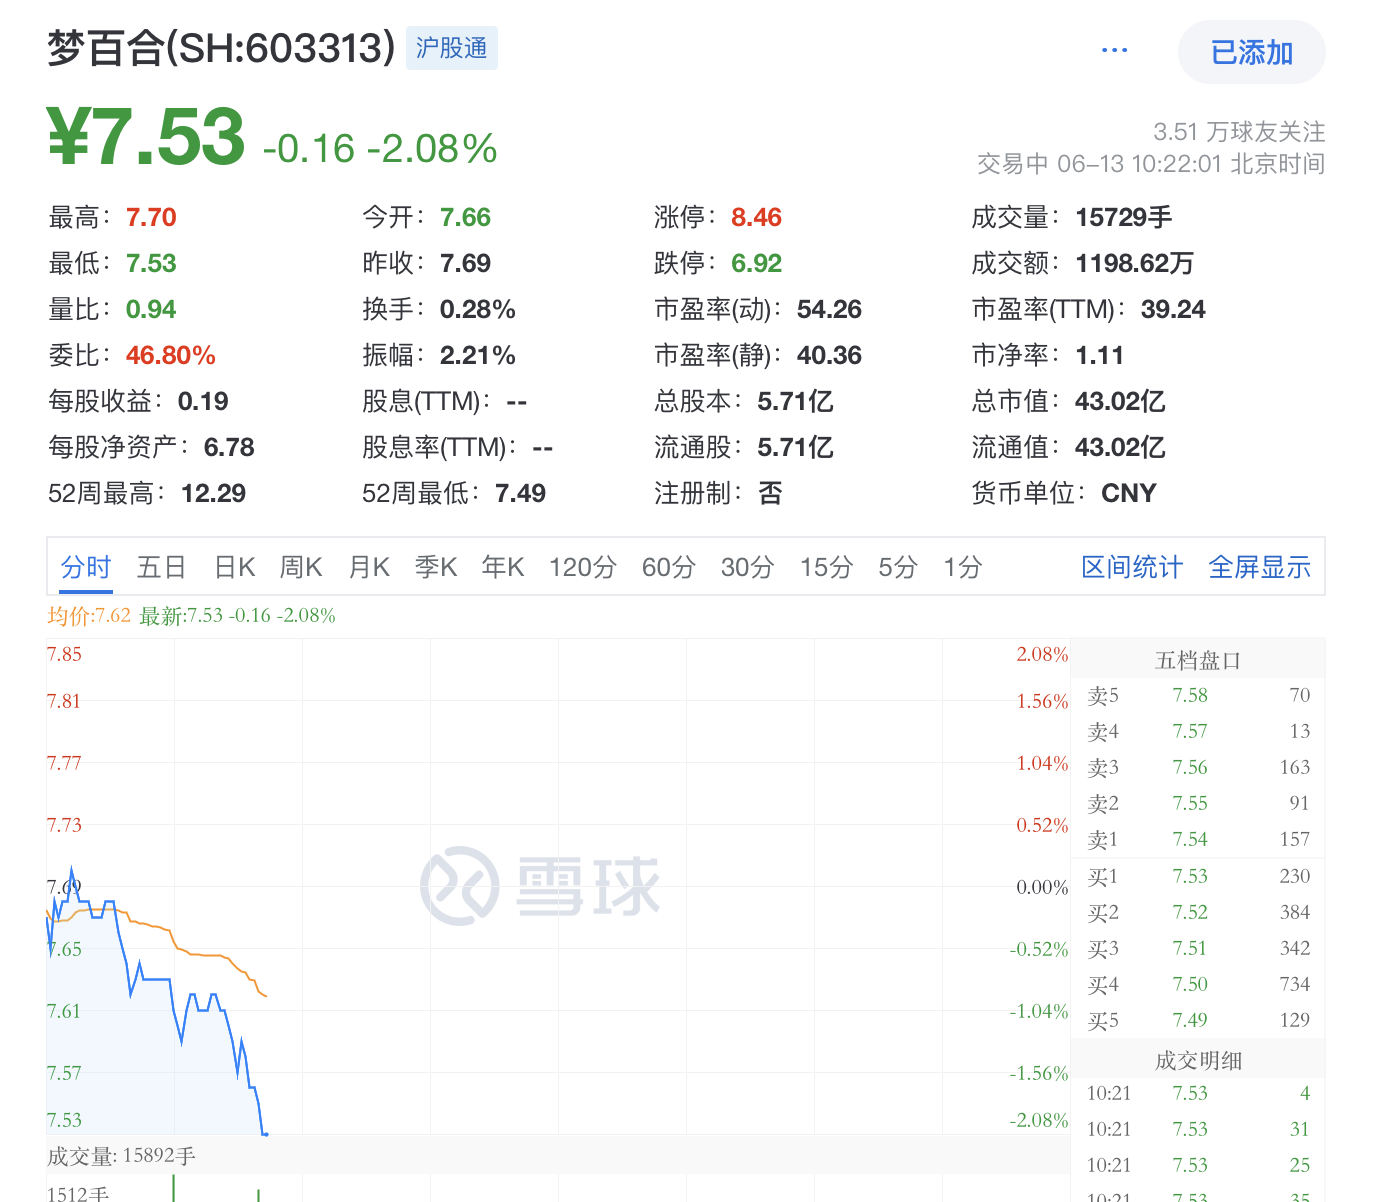This screenshot has width=1380, height=1202.
Task: Click the 市盈率(TTM) value 39.24
Action: [1173, 310]
